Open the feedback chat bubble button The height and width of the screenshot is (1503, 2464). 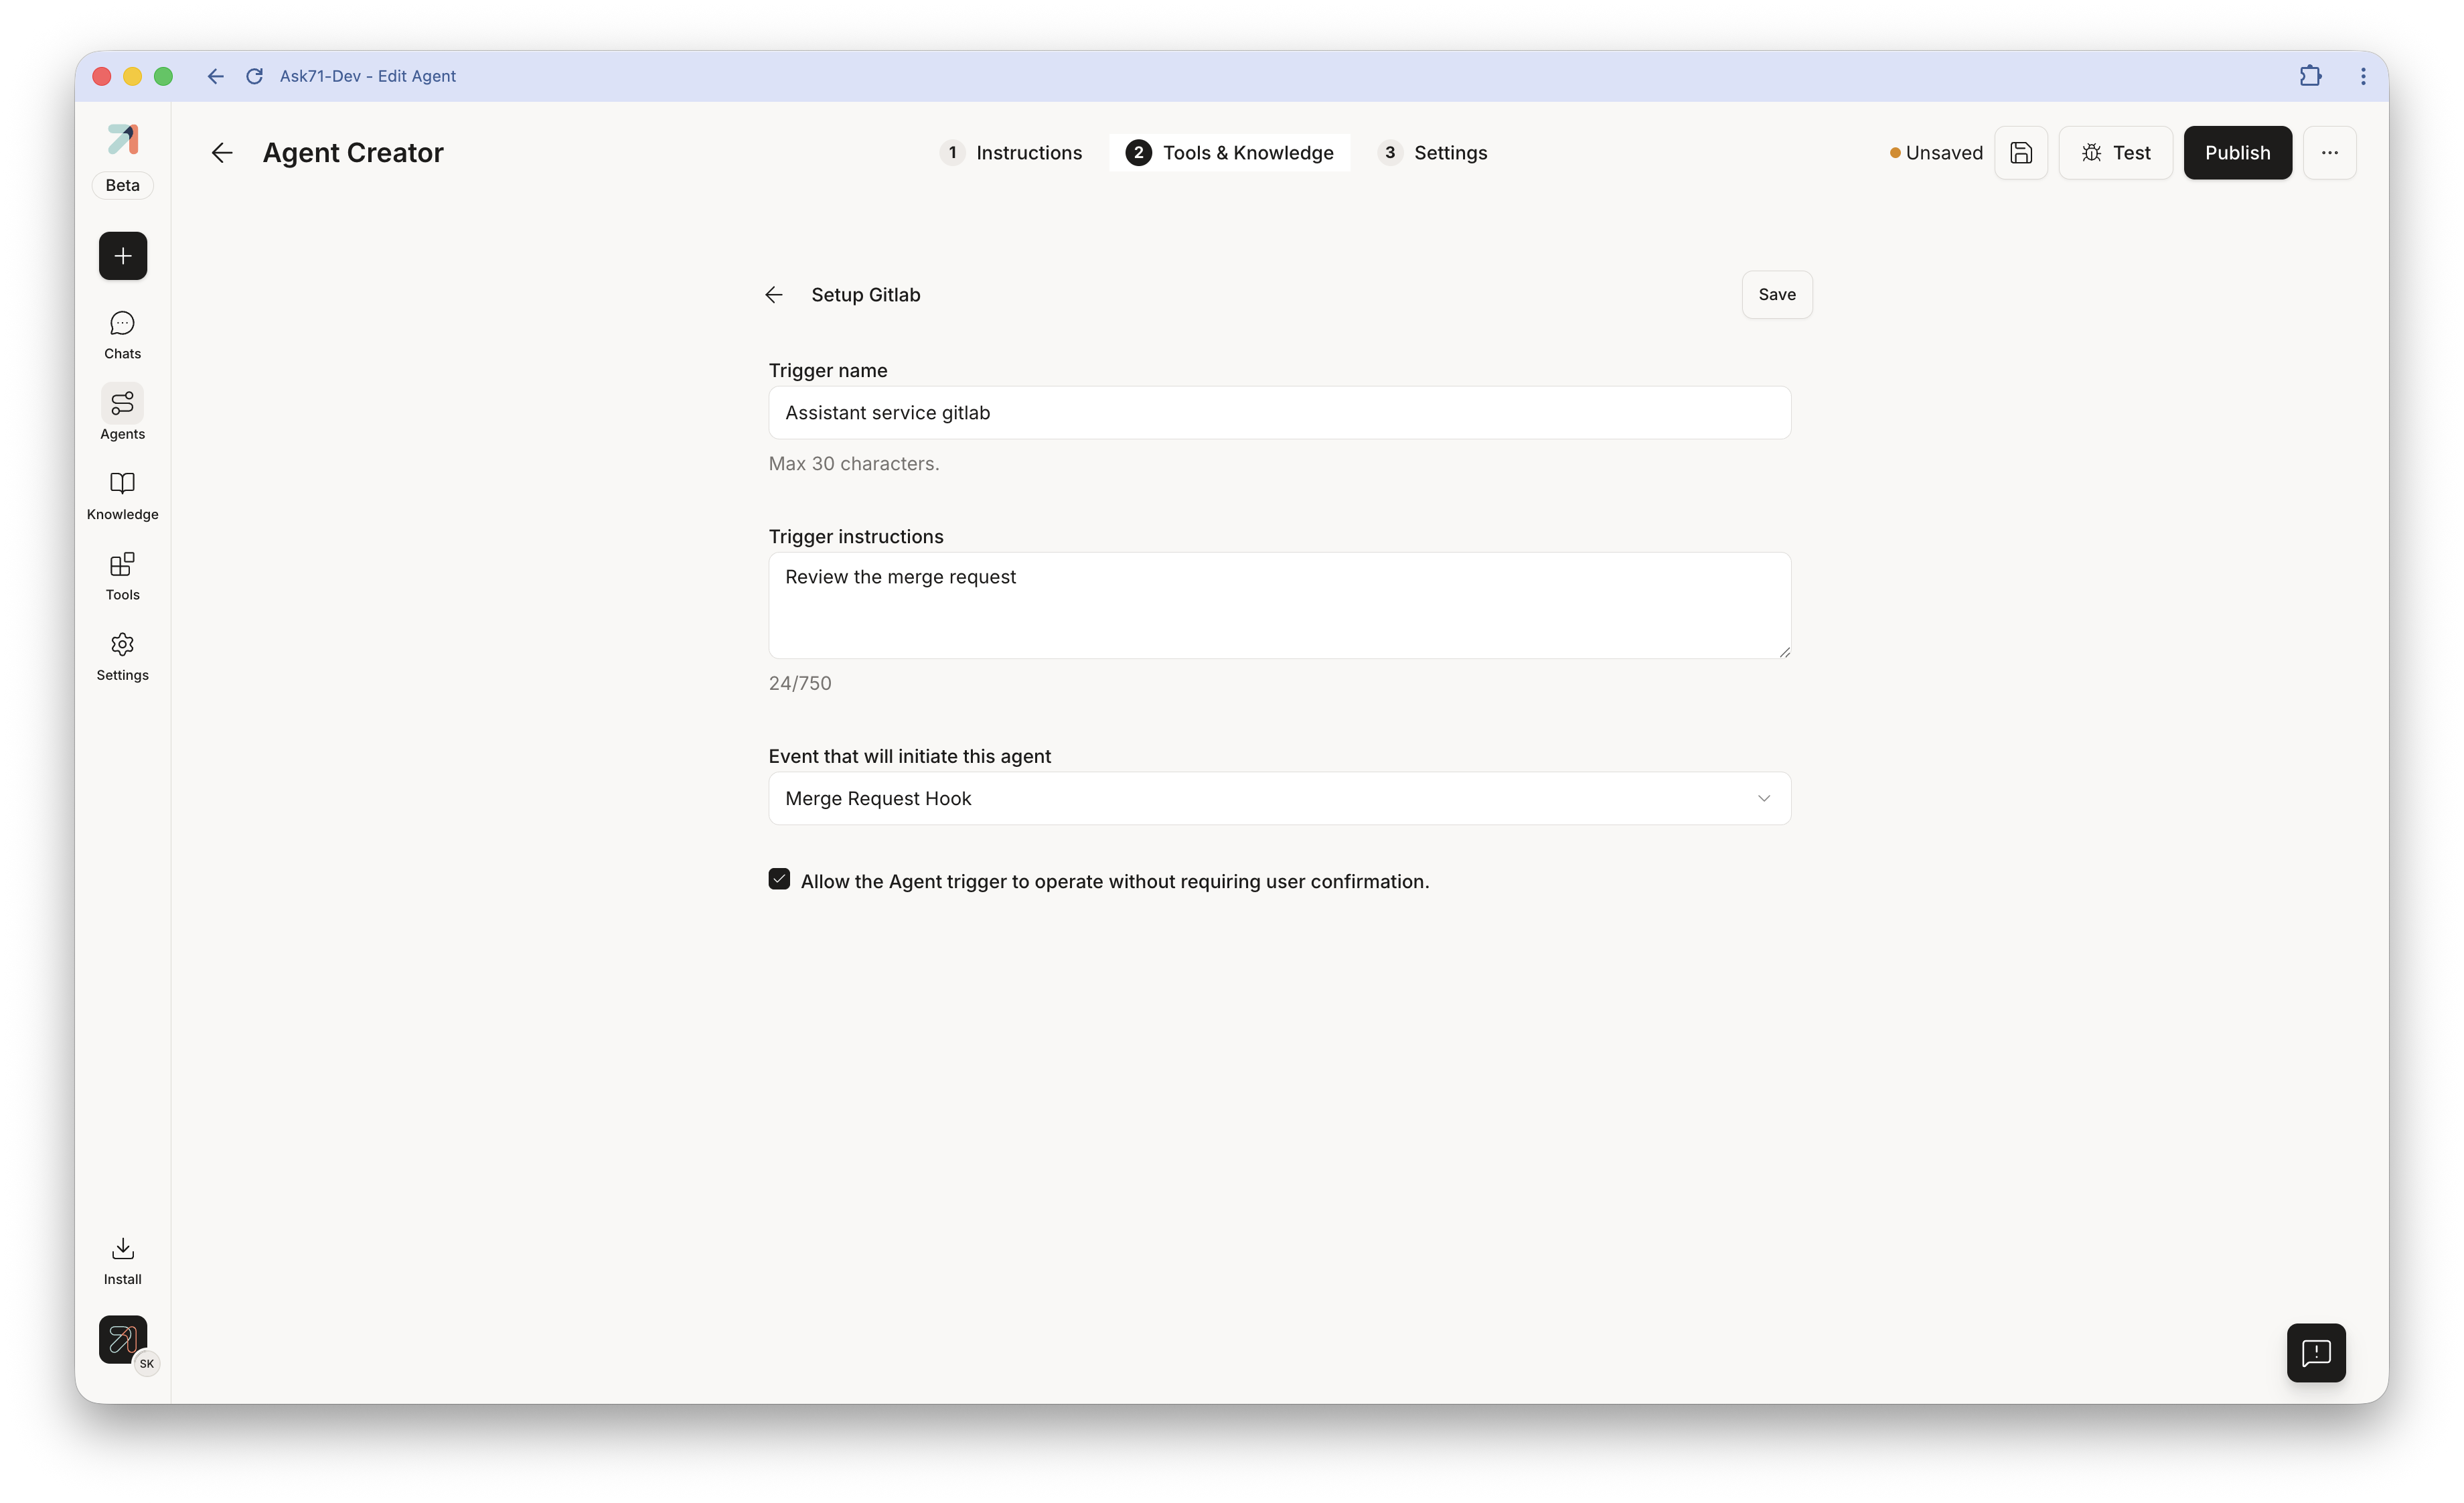click(x=2316, y=1353)
